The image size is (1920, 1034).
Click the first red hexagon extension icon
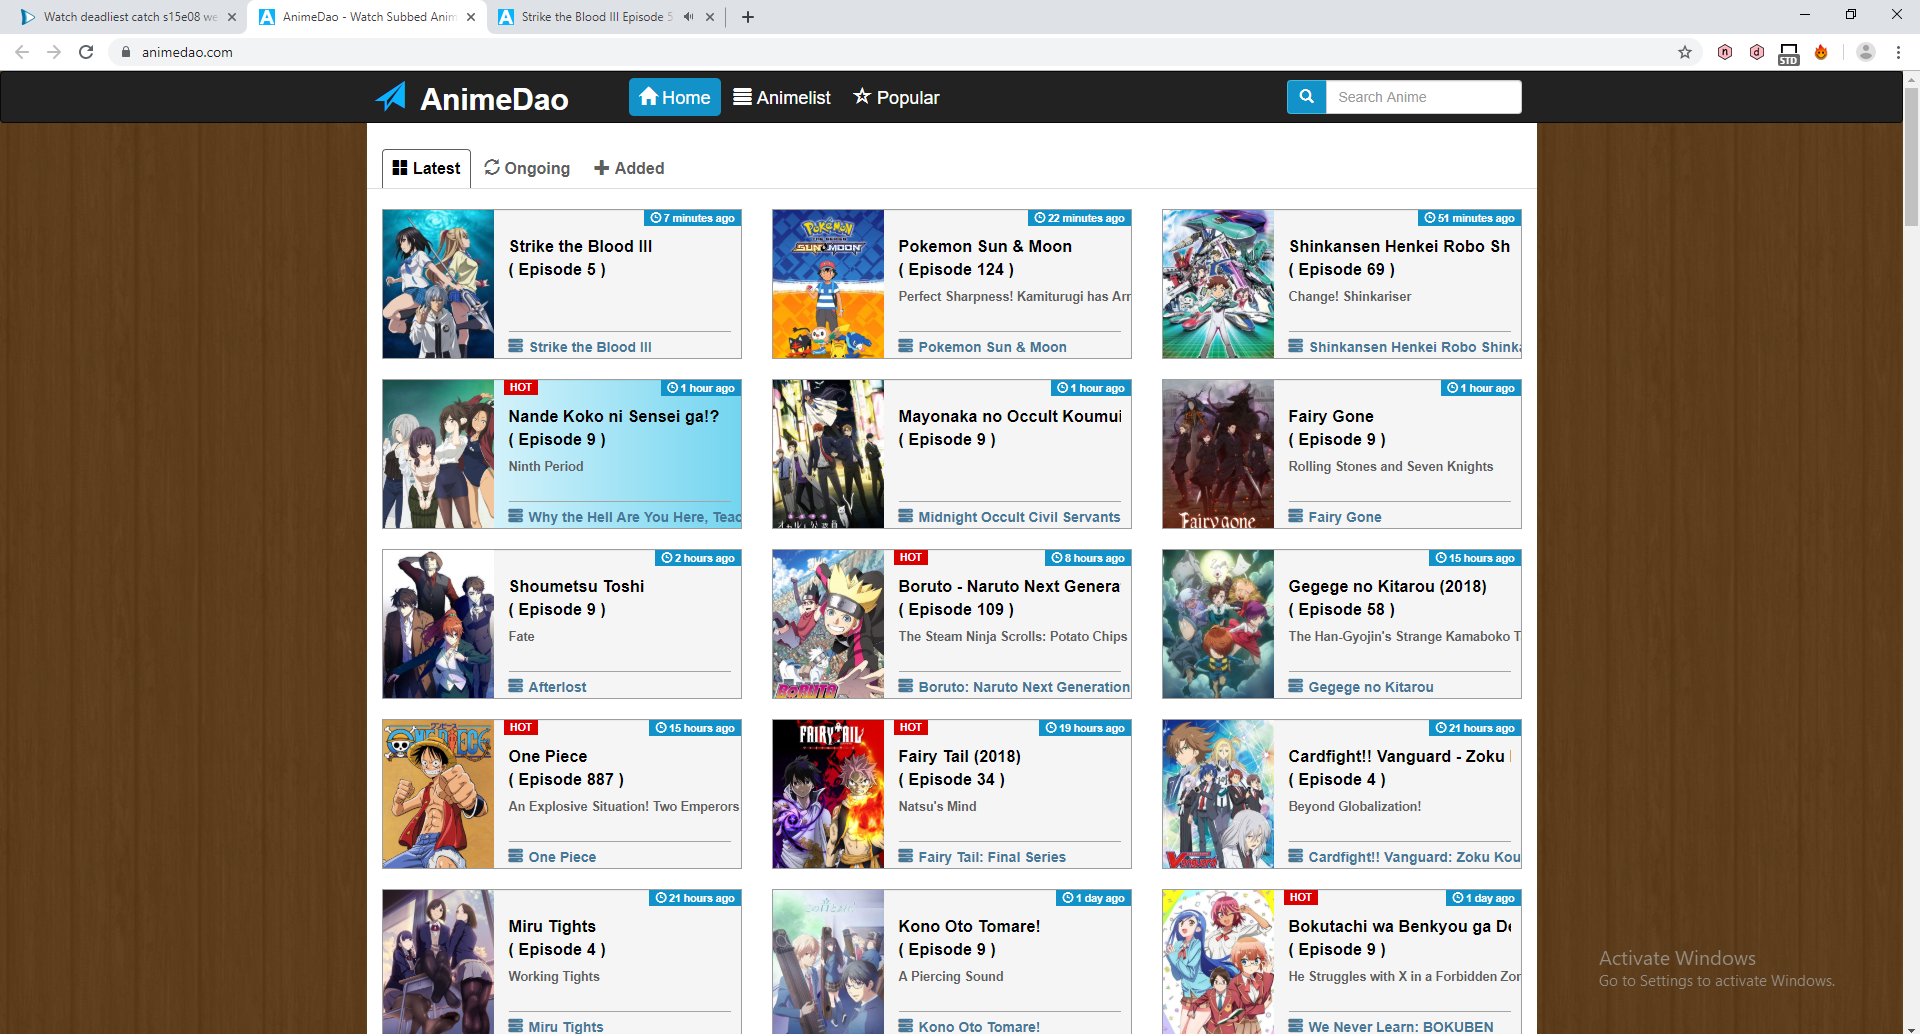pos(1725,52)
